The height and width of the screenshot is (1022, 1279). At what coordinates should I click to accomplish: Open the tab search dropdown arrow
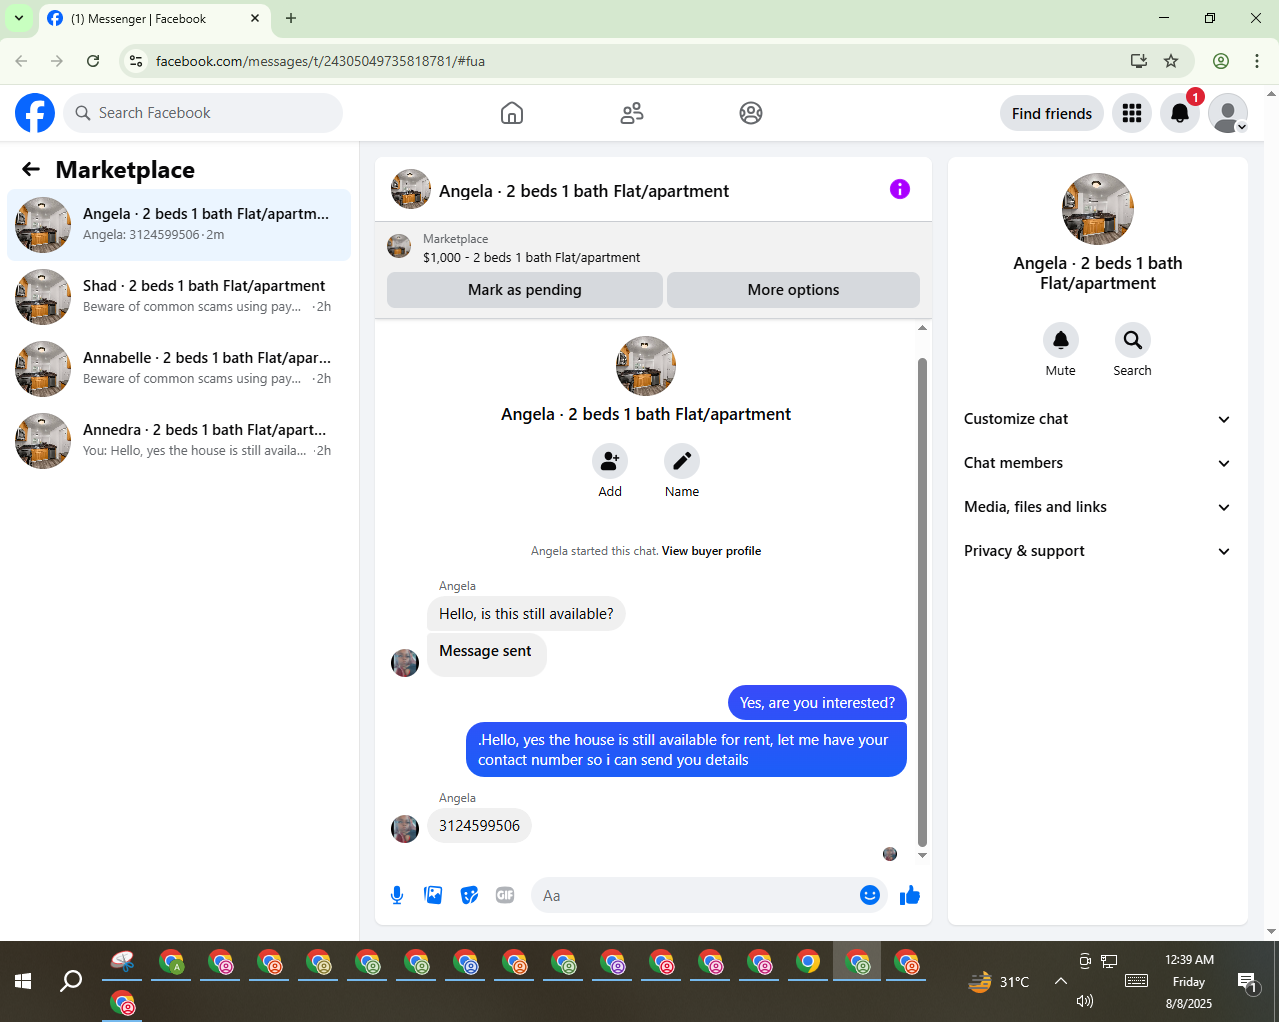pos(18,18)
